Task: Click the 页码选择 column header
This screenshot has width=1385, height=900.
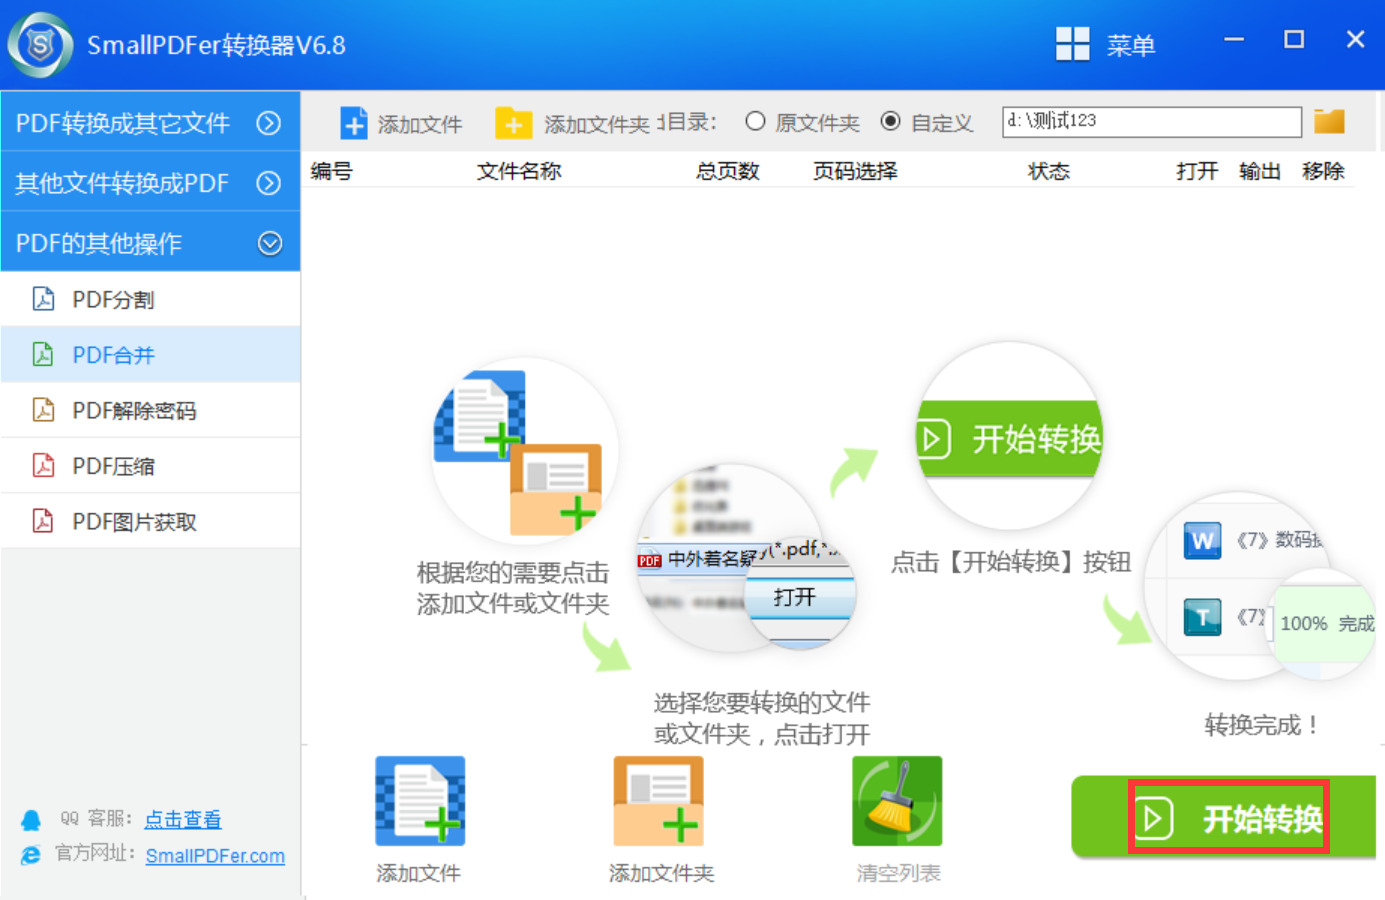Action: click(855, 171)
